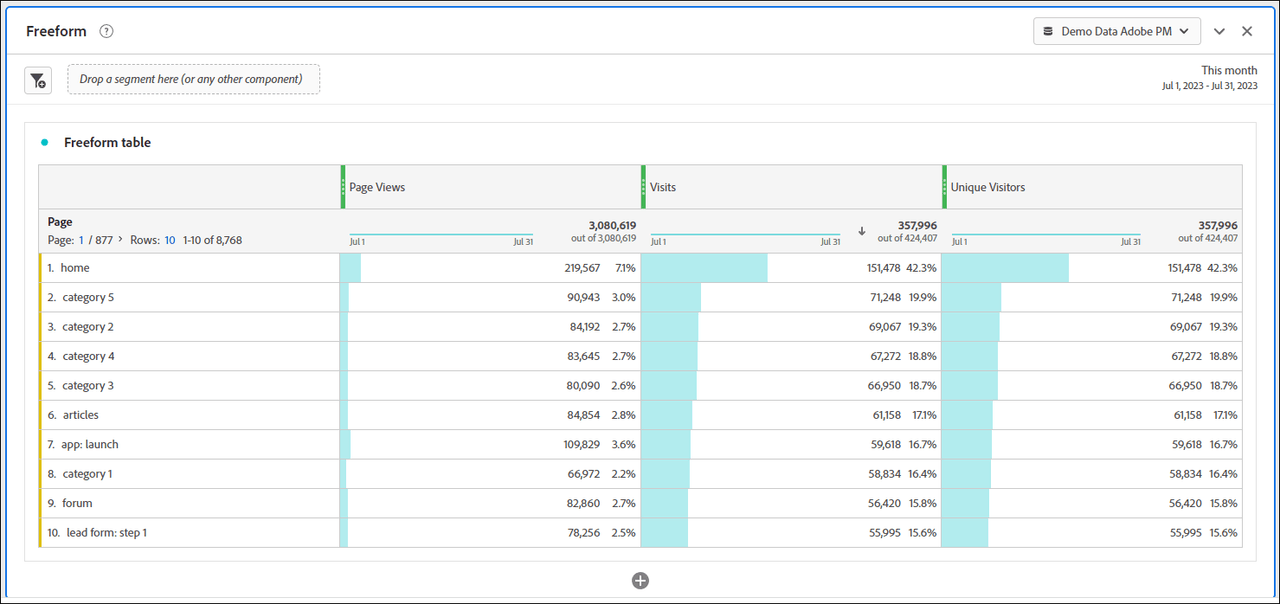
Task: Select the app: launch row
Action: point(89,444)
